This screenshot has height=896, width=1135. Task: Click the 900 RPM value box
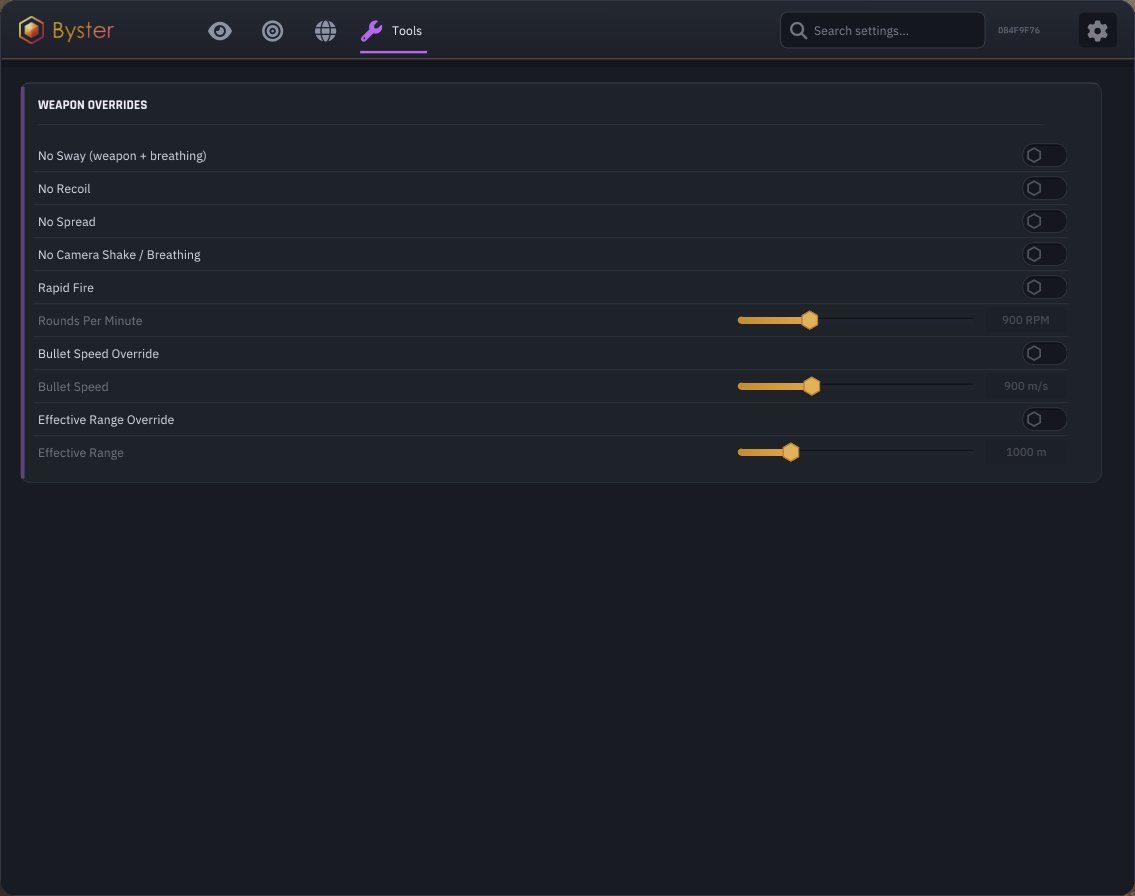(x=1026, y=320)
